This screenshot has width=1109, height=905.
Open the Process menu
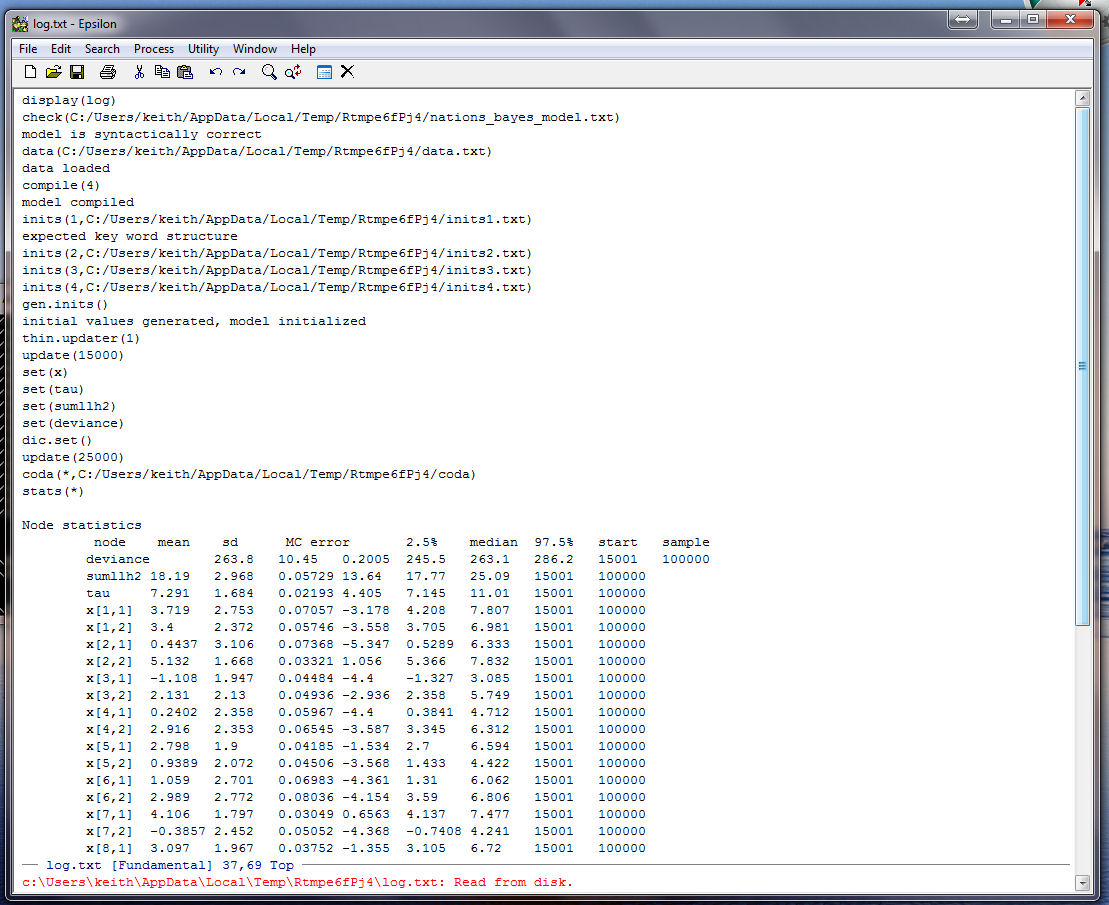pos(153,49)
